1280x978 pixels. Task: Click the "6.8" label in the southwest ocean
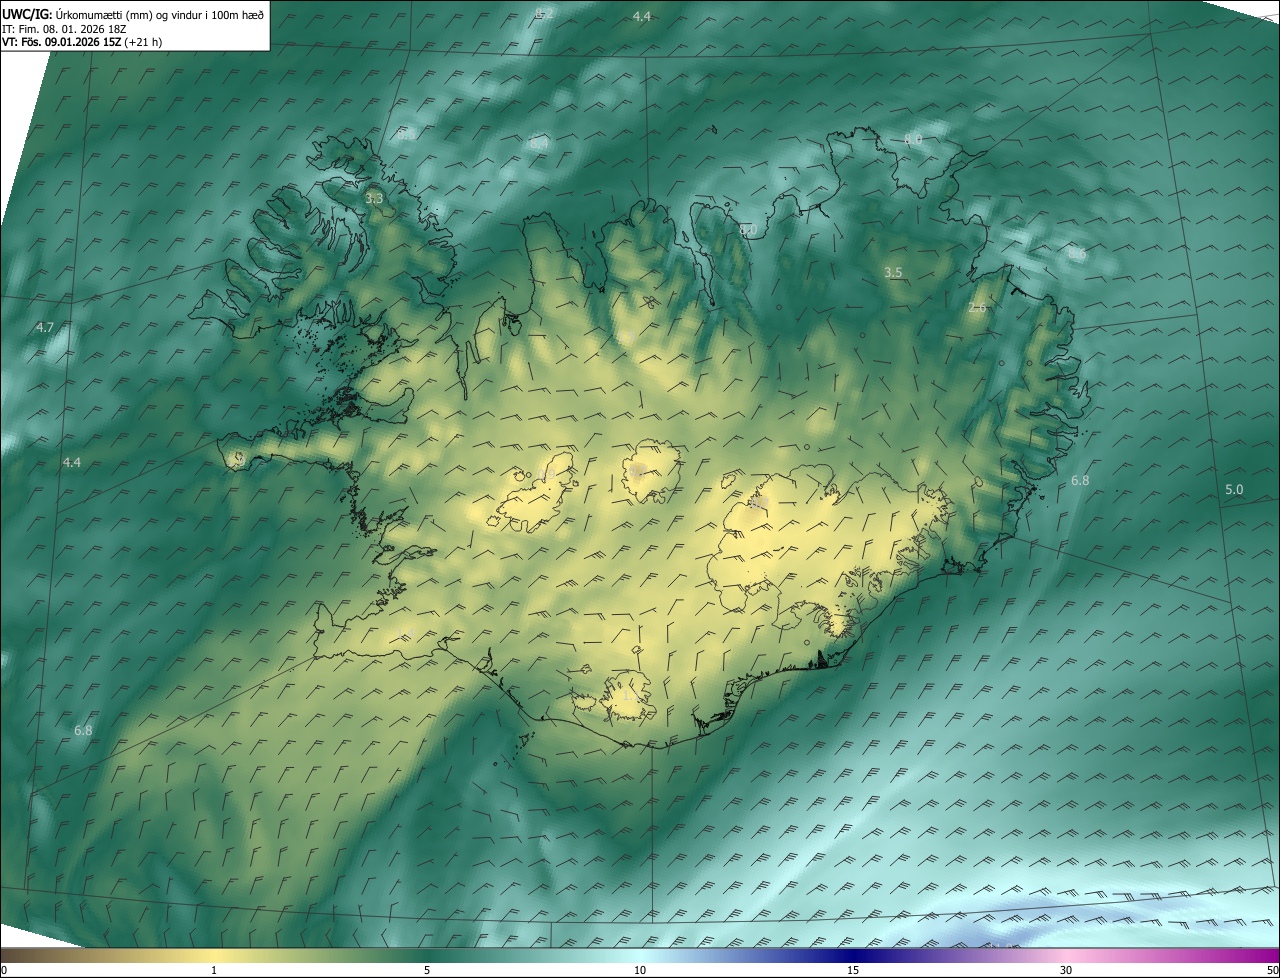tap(83, 731)
